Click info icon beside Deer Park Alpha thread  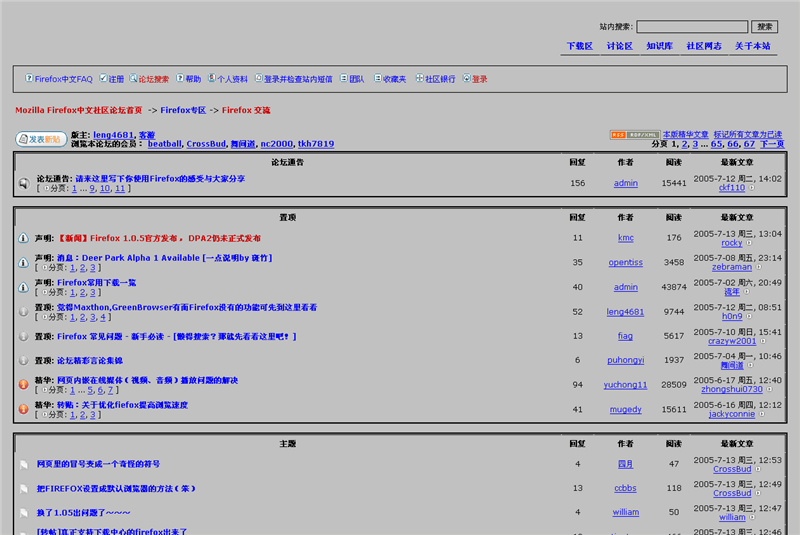[x=23, y=263]
